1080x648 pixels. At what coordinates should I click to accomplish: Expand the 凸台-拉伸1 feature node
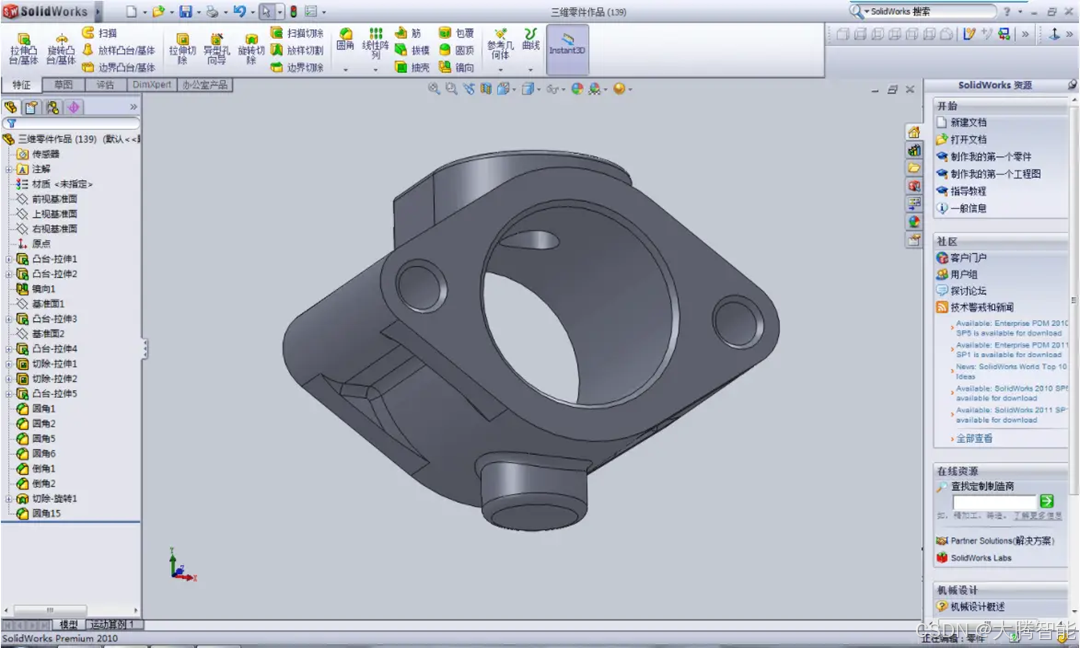[x=8, y=260]
